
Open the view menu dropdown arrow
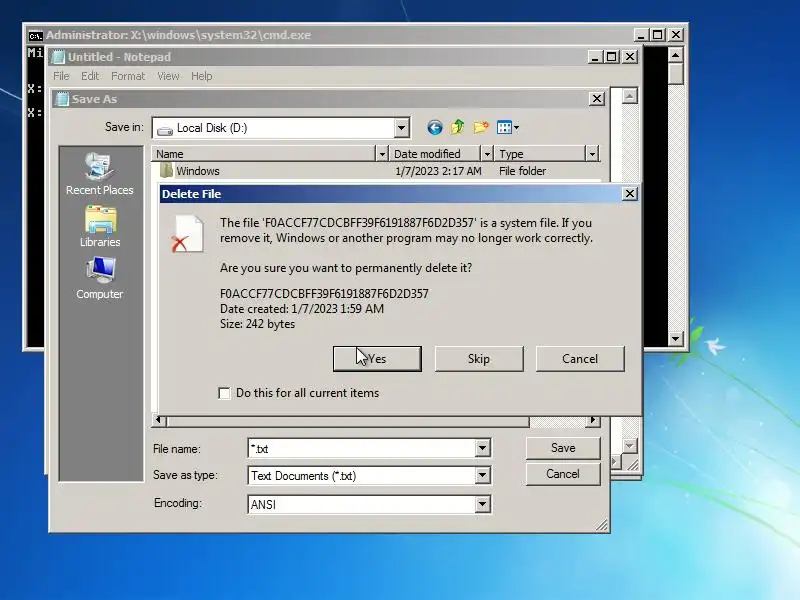516,128
